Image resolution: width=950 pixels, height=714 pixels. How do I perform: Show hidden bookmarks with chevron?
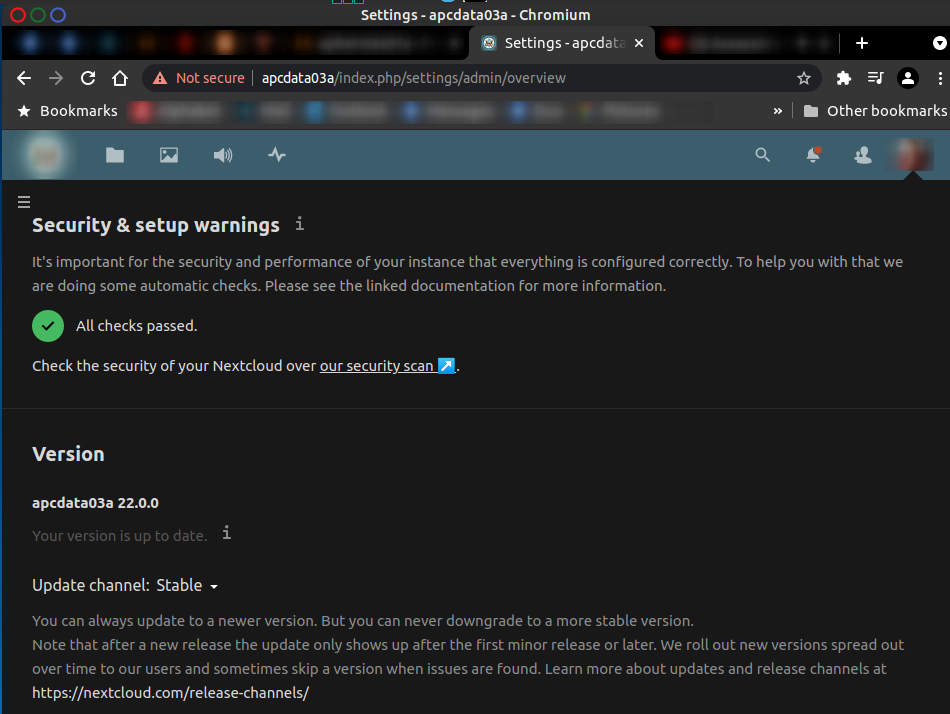(x=777, y=111)
